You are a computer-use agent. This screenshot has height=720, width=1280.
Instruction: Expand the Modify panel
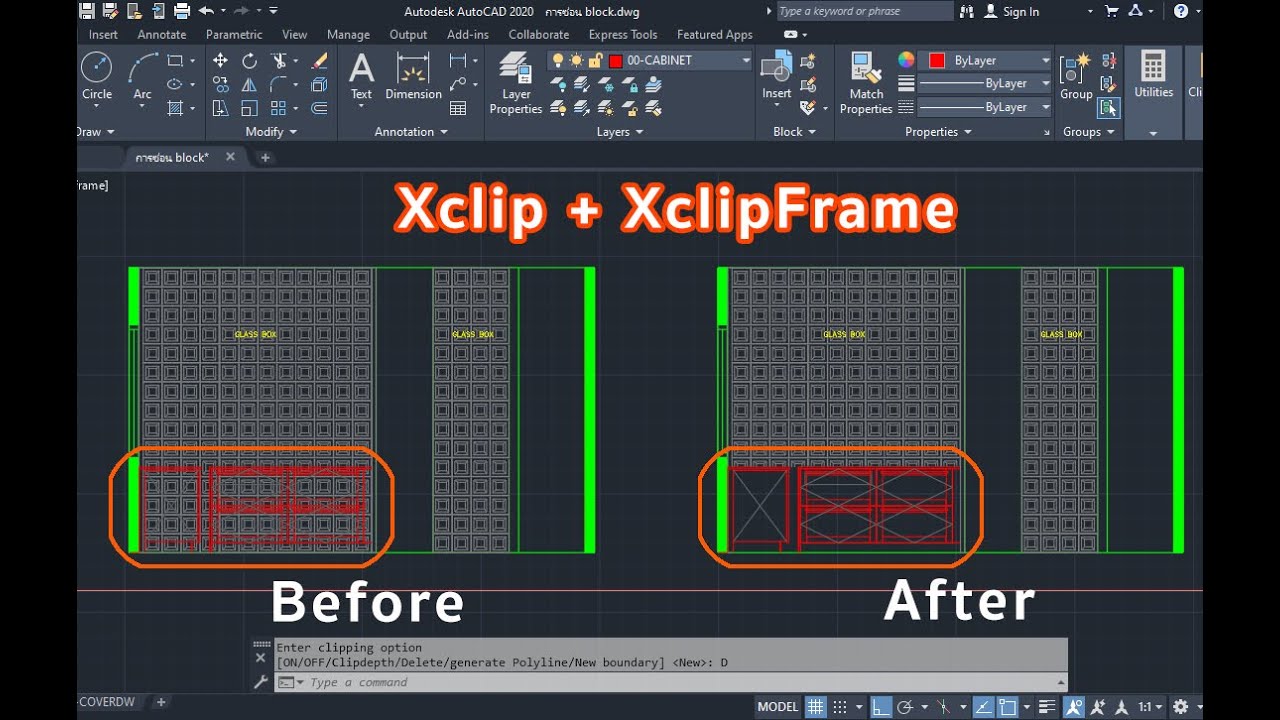(x=270, y=132)
